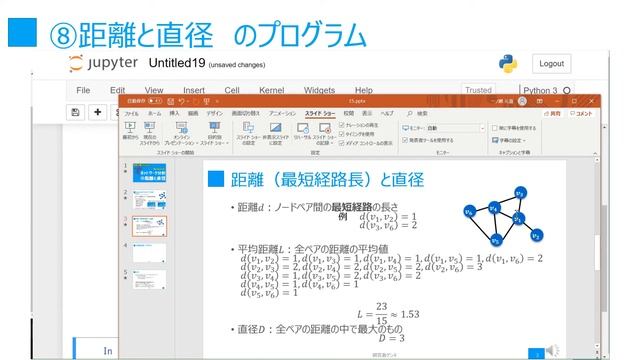The width and height of the screenshot is (640, 360).
Task: Open Jupyter Edit menu
Action: click(x=118, y=90)
